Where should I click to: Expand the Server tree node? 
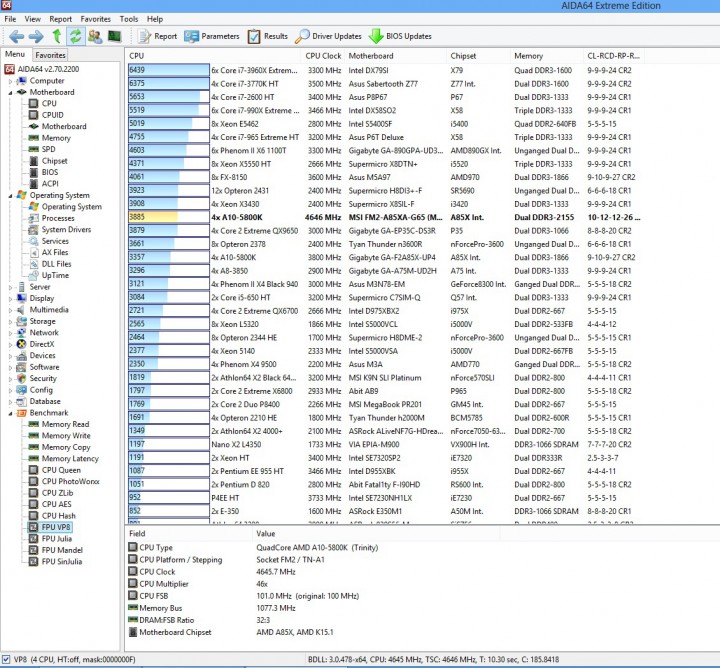tap(10, 287)
